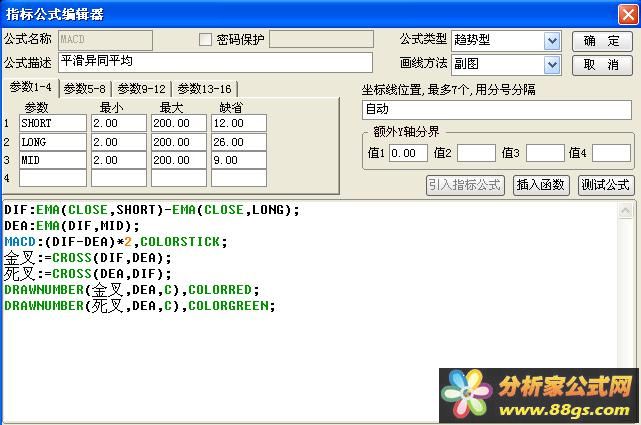Click the 公式名称 field containing MACD
This screenshot has height=425, width=641.
105,40
